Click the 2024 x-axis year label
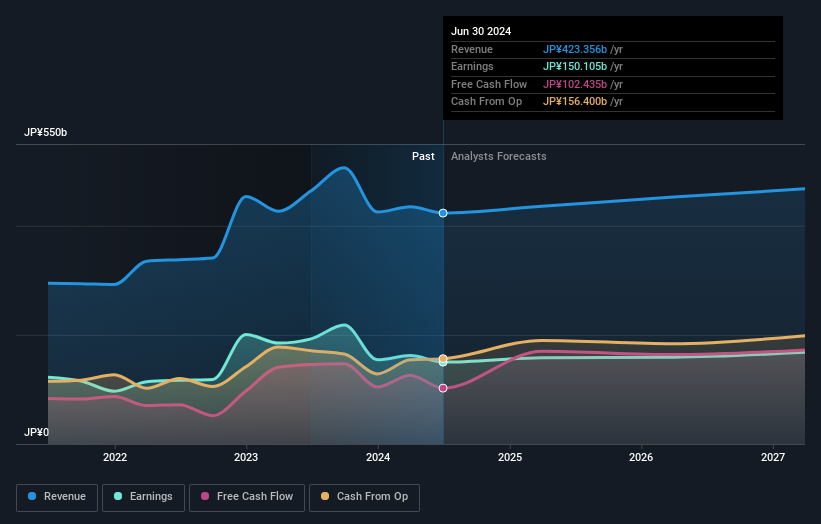821x524 pixels. point(378,457)
